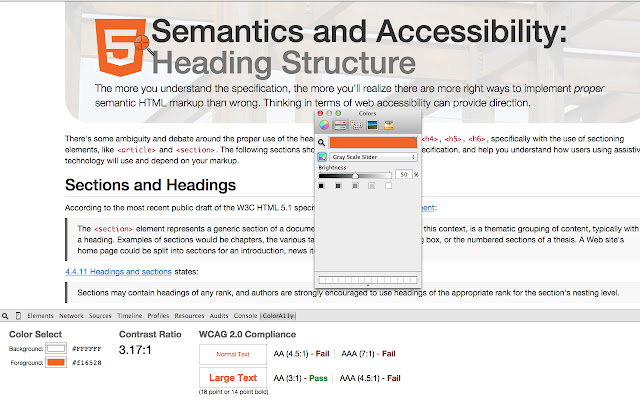Pick the light gray preset swatch
Image resolution: width=640 pixels, height=400 pixels.
[371, 186]
